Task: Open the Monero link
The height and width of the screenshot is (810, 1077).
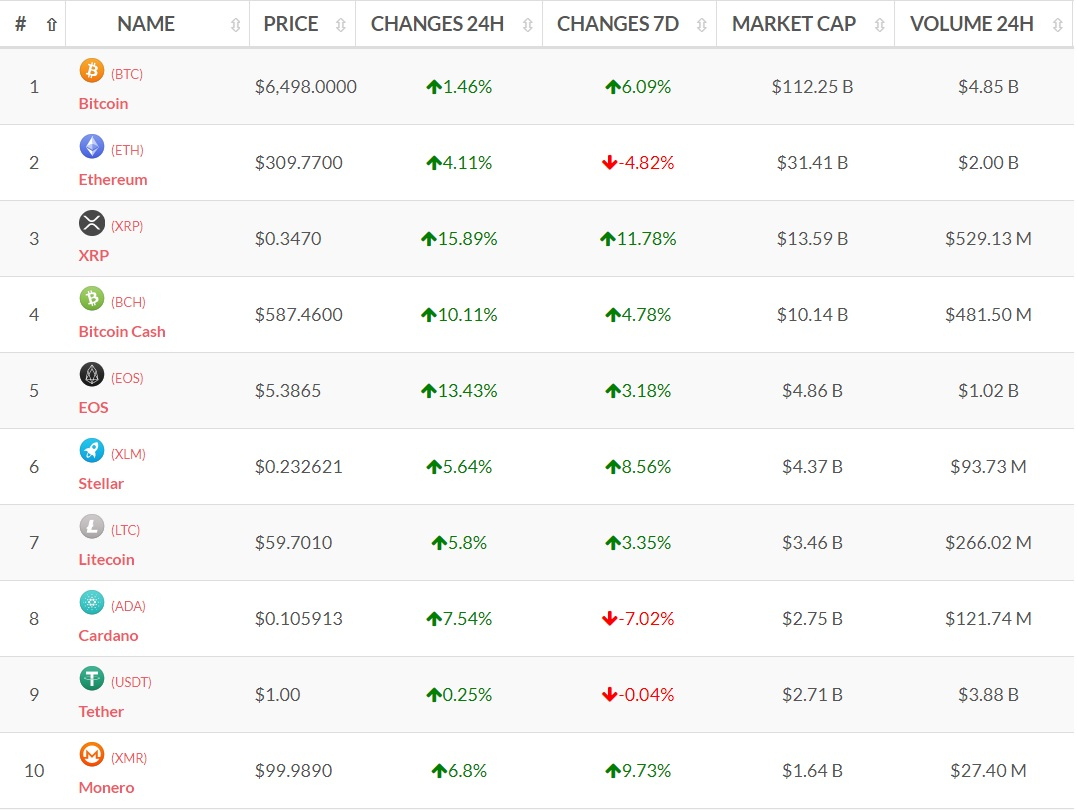Action: 106,788
